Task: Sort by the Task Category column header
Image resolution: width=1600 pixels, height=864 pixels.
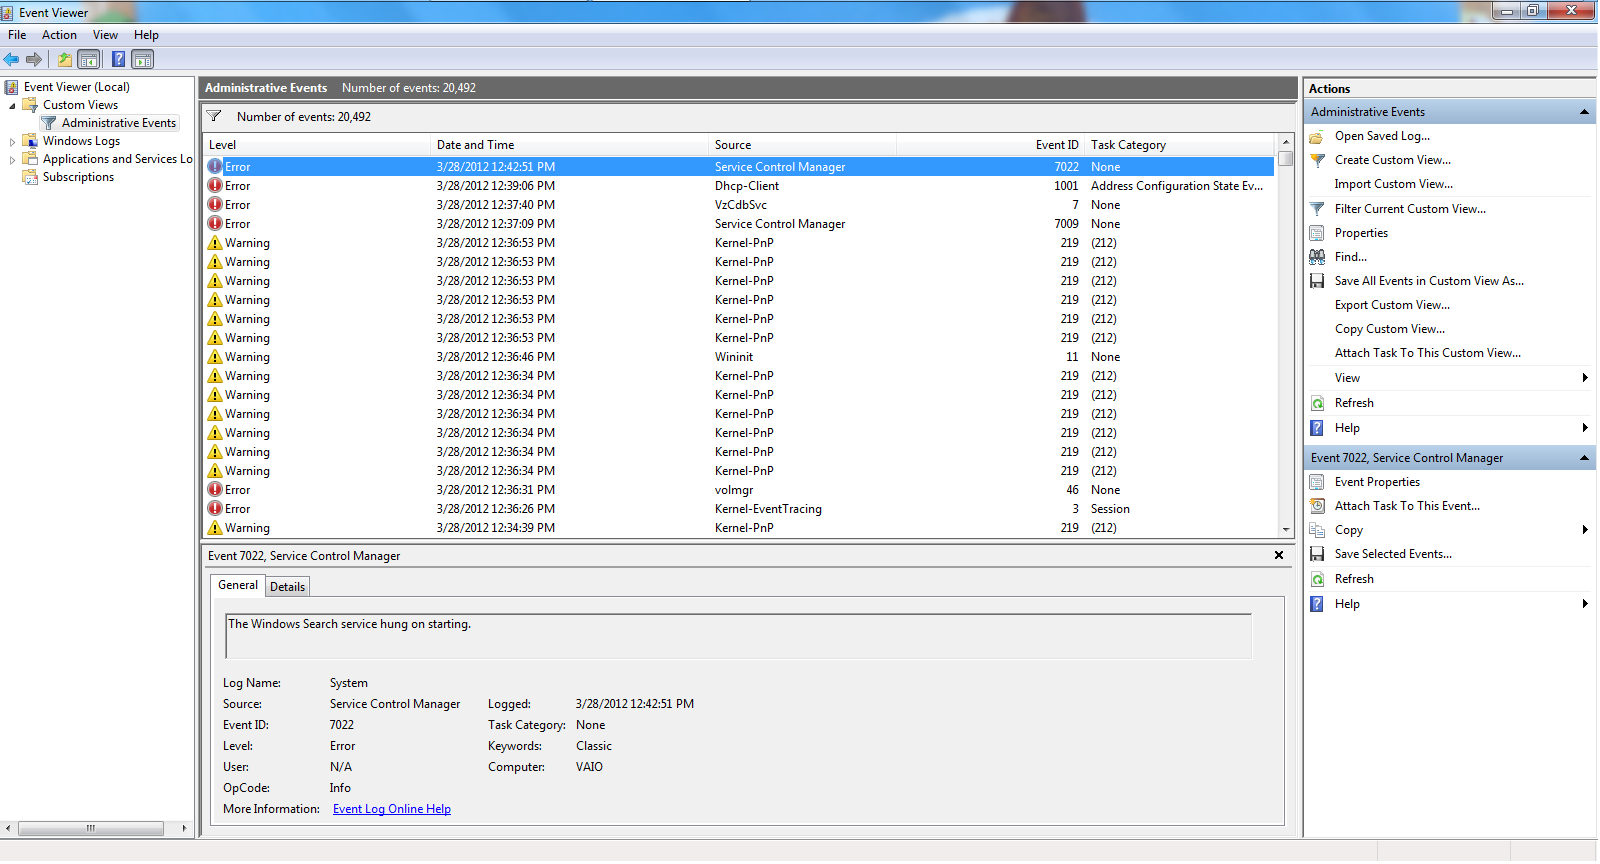Action: (x=1180, y=145)
